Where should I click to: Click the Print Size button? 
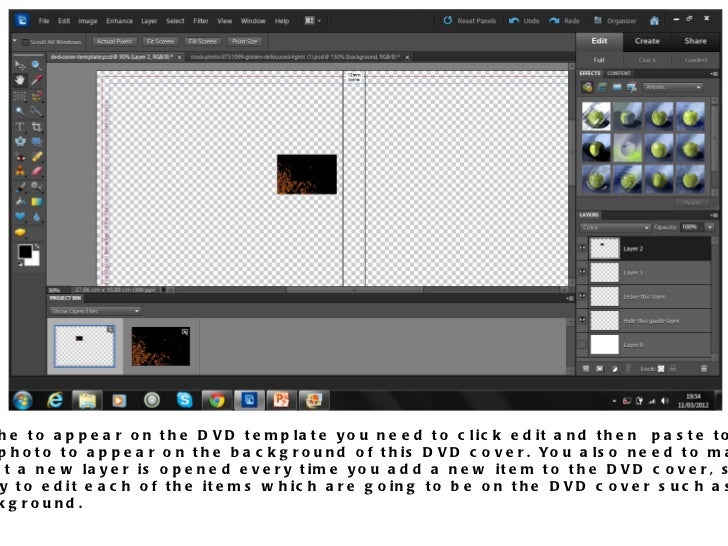tap(245, 41)
